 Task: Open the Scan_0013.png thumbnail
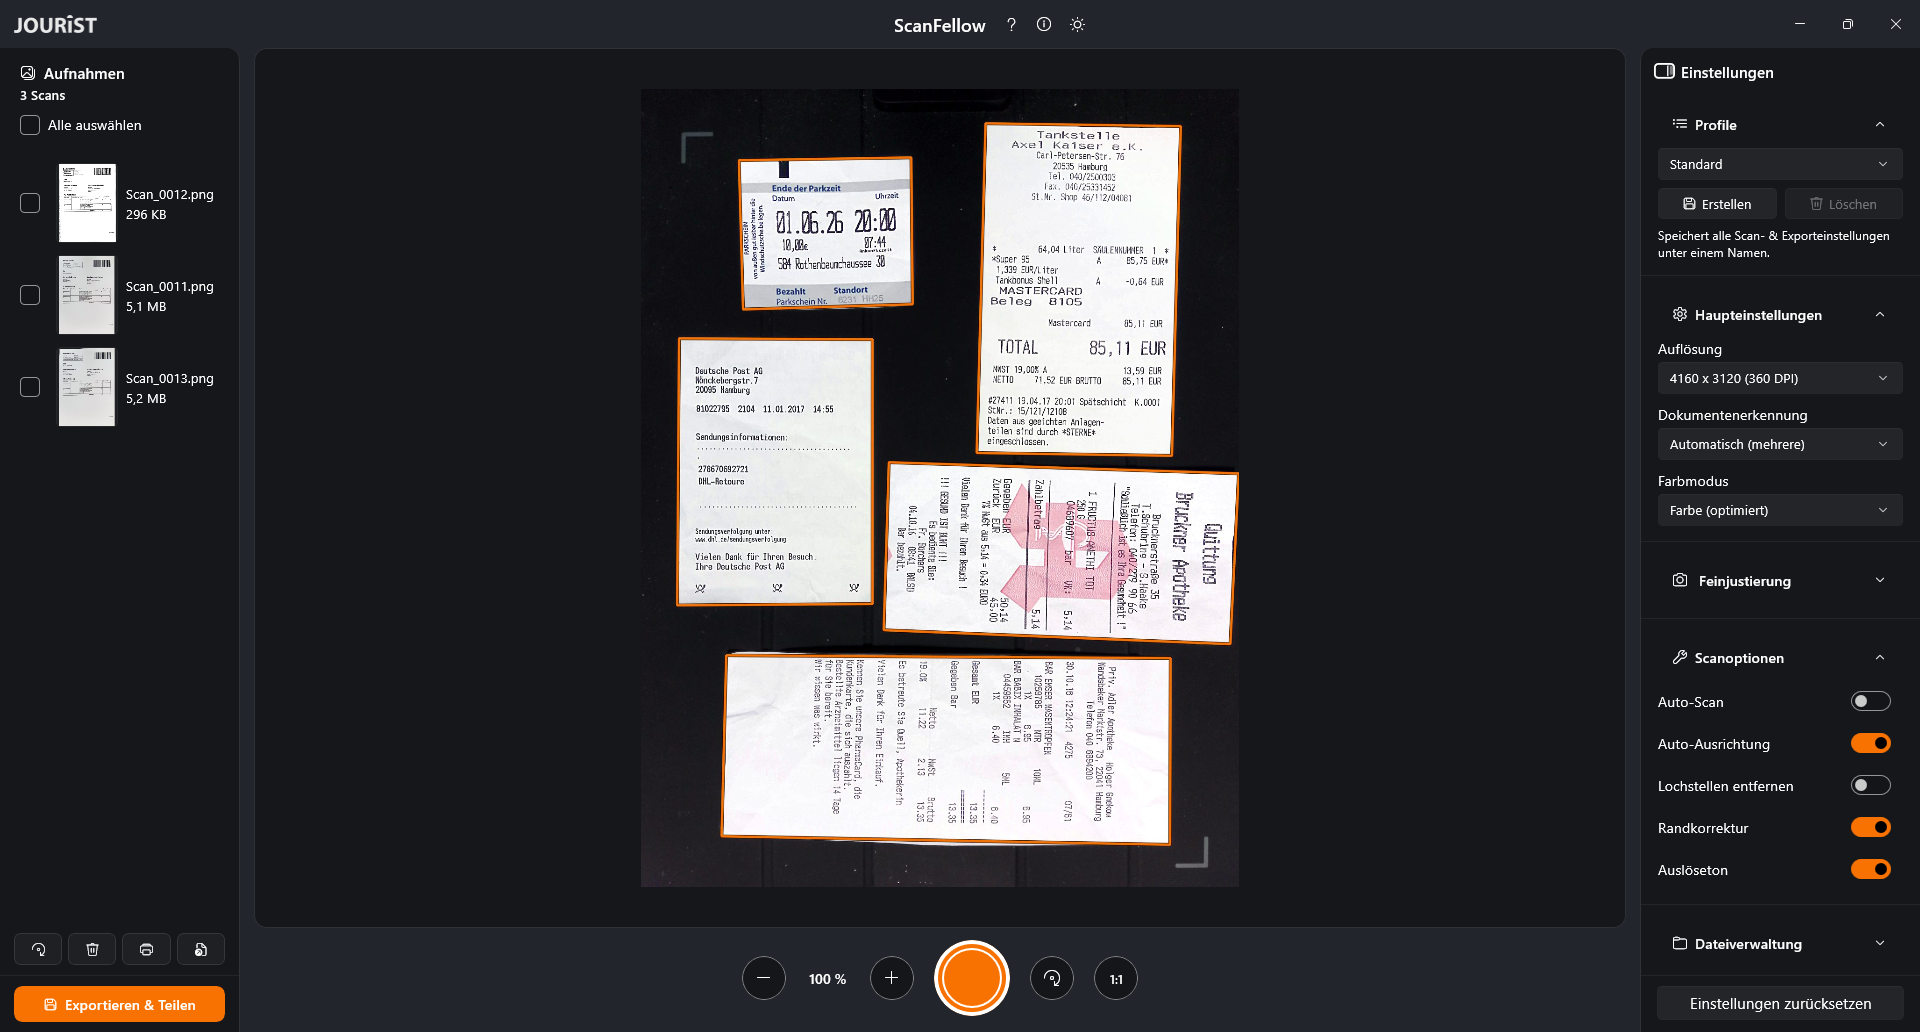tap(87, 387)
